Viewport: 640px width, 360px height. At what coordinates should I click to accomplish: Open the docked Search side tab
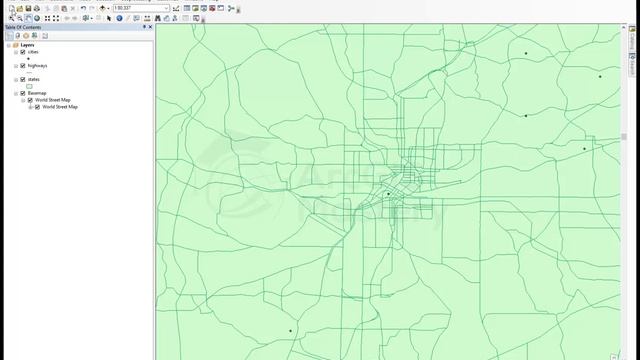coord(632,64)
